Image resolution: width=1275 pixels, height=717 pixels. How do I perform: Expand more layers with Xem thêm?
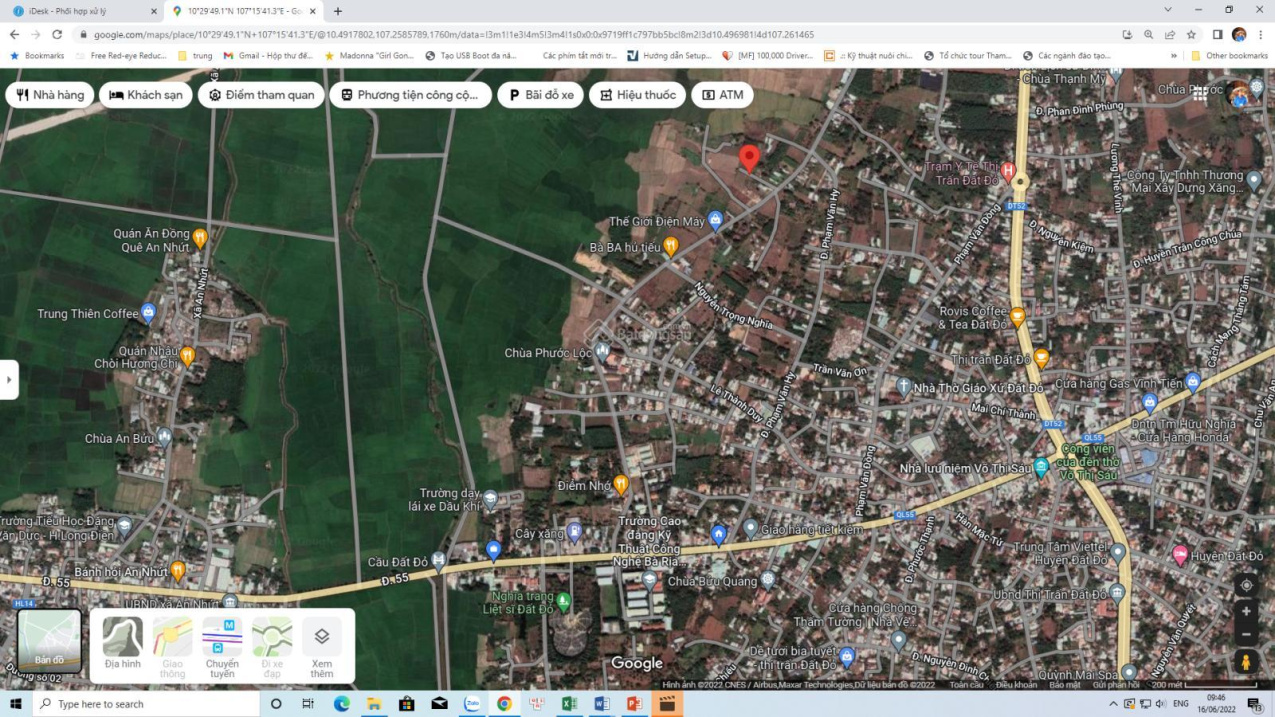[322, 643]
